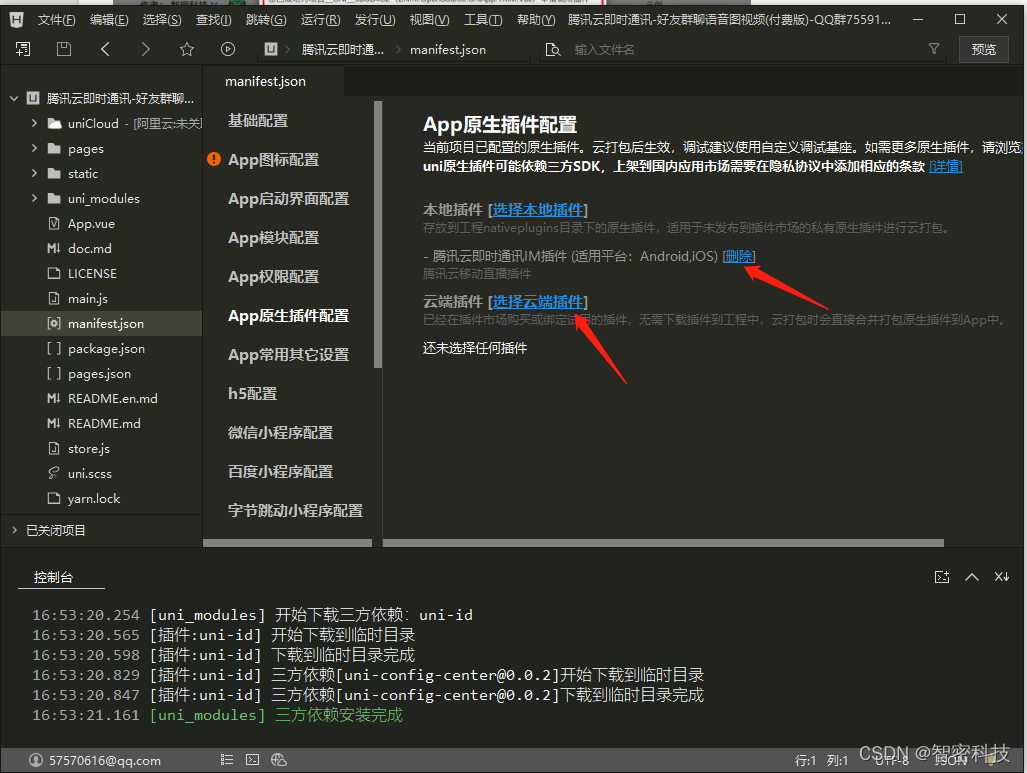
Task: Switch to the 控制台 tab
Action: pyautogui.click(x=53, y=577)
